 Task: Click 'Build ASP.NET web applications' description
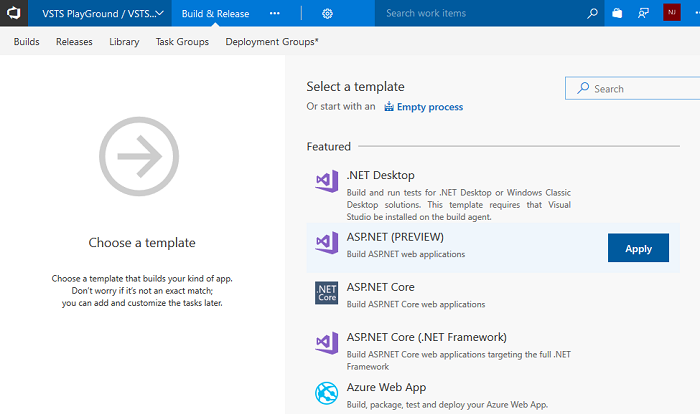click(406, 254)
